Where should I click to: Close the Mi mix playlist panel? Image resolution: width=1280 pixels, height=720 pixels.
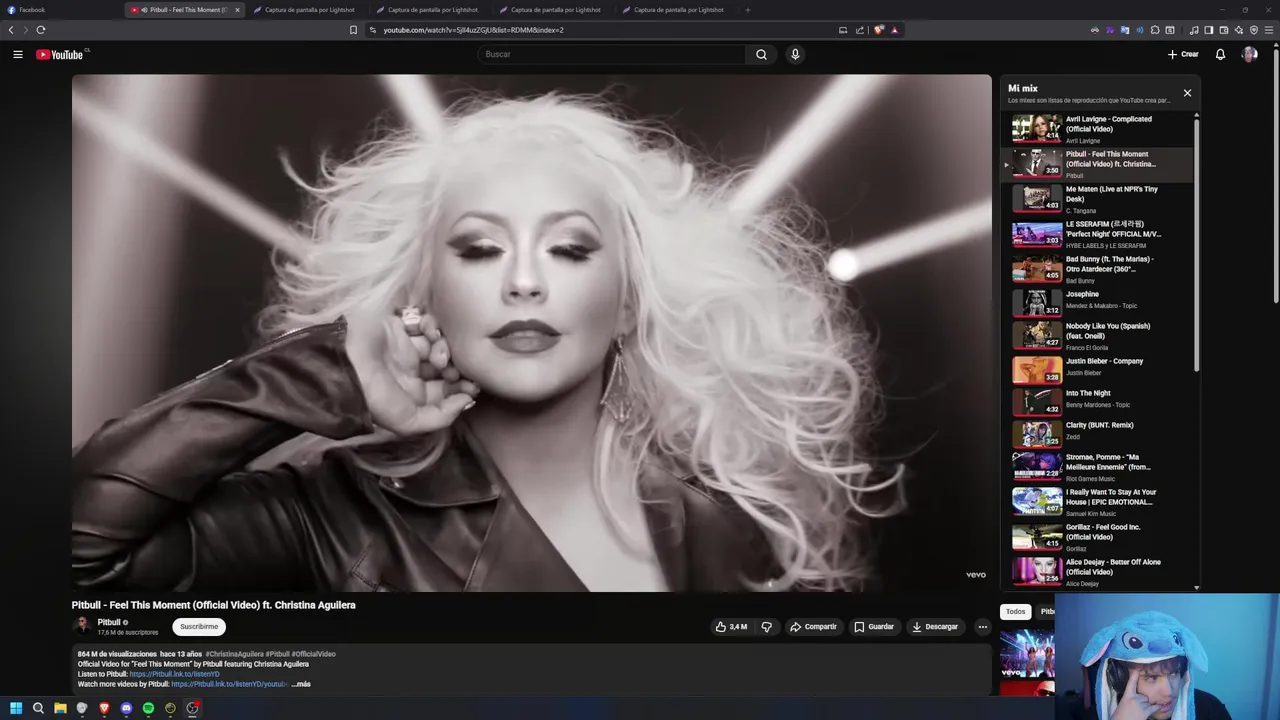[x=1187, y=93]
